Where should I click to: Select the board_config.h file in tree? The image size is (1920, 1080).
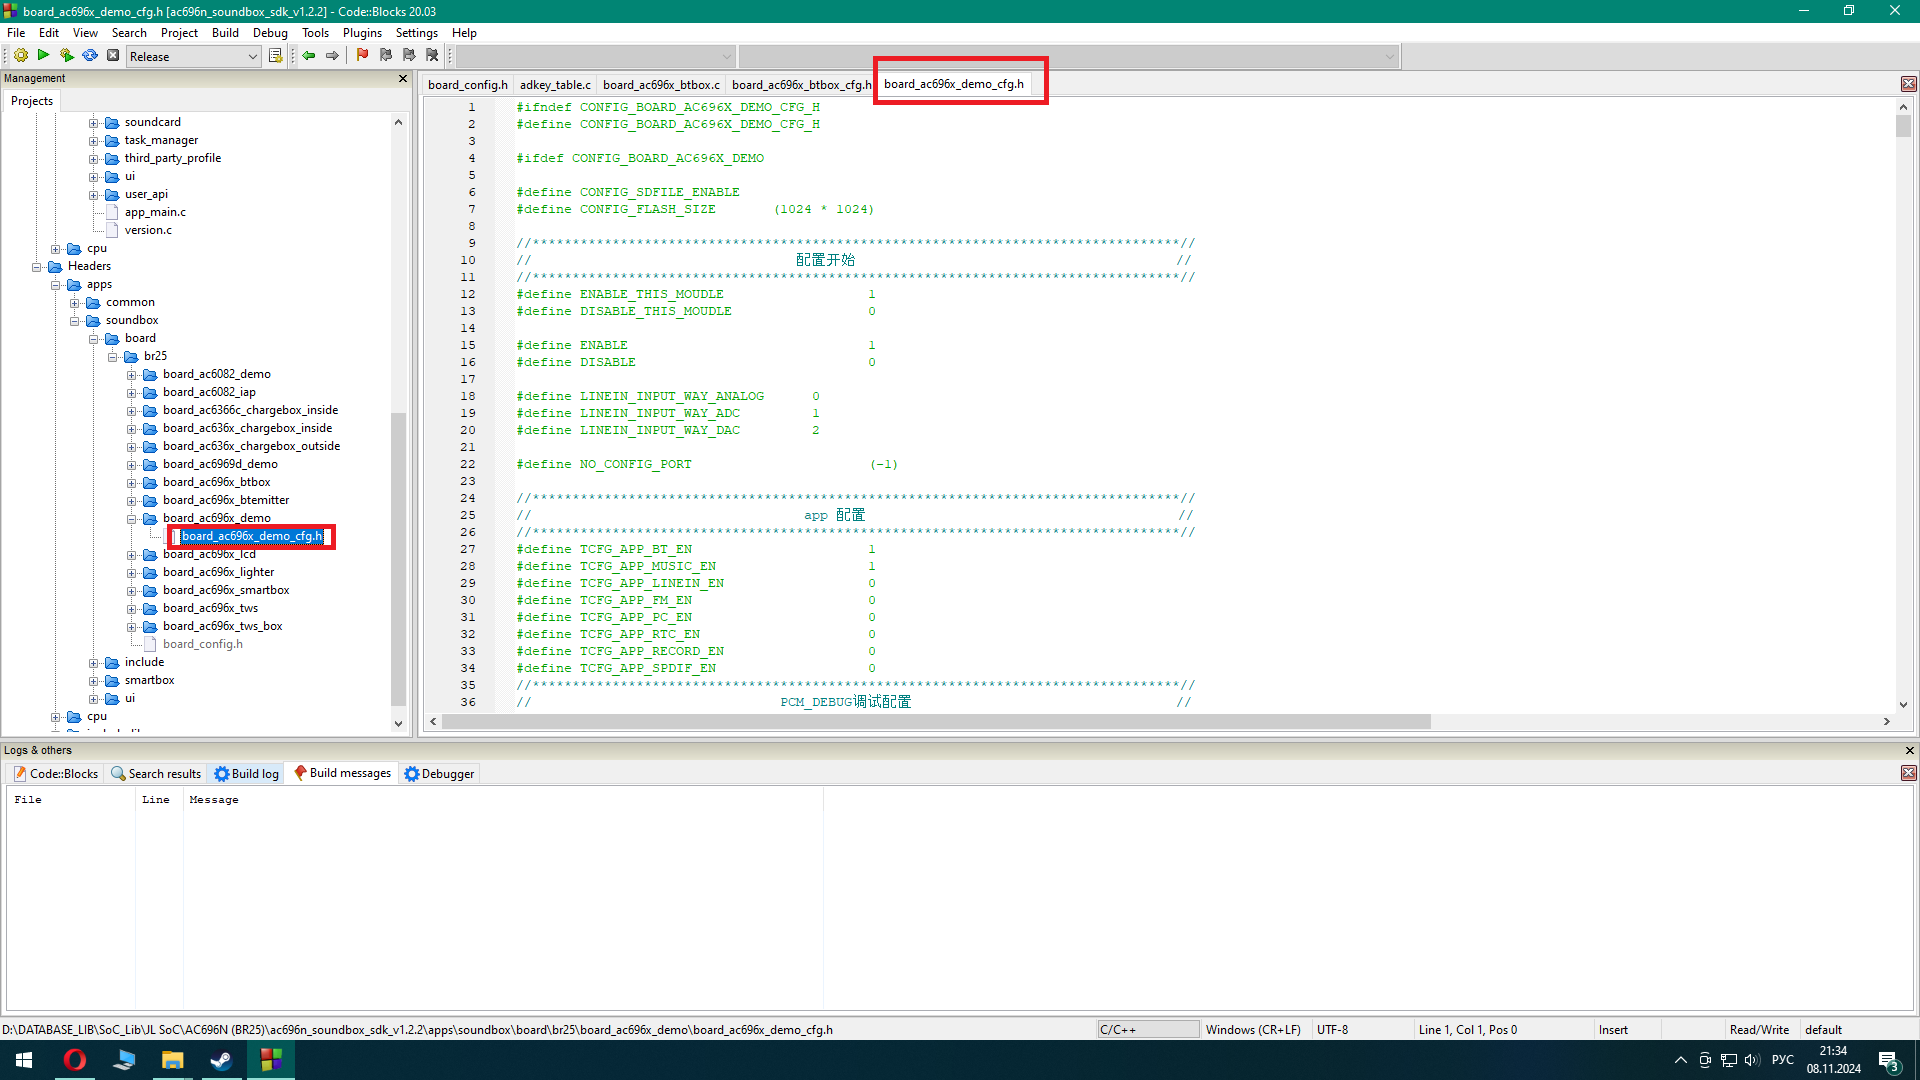click(x=203, y=645)
